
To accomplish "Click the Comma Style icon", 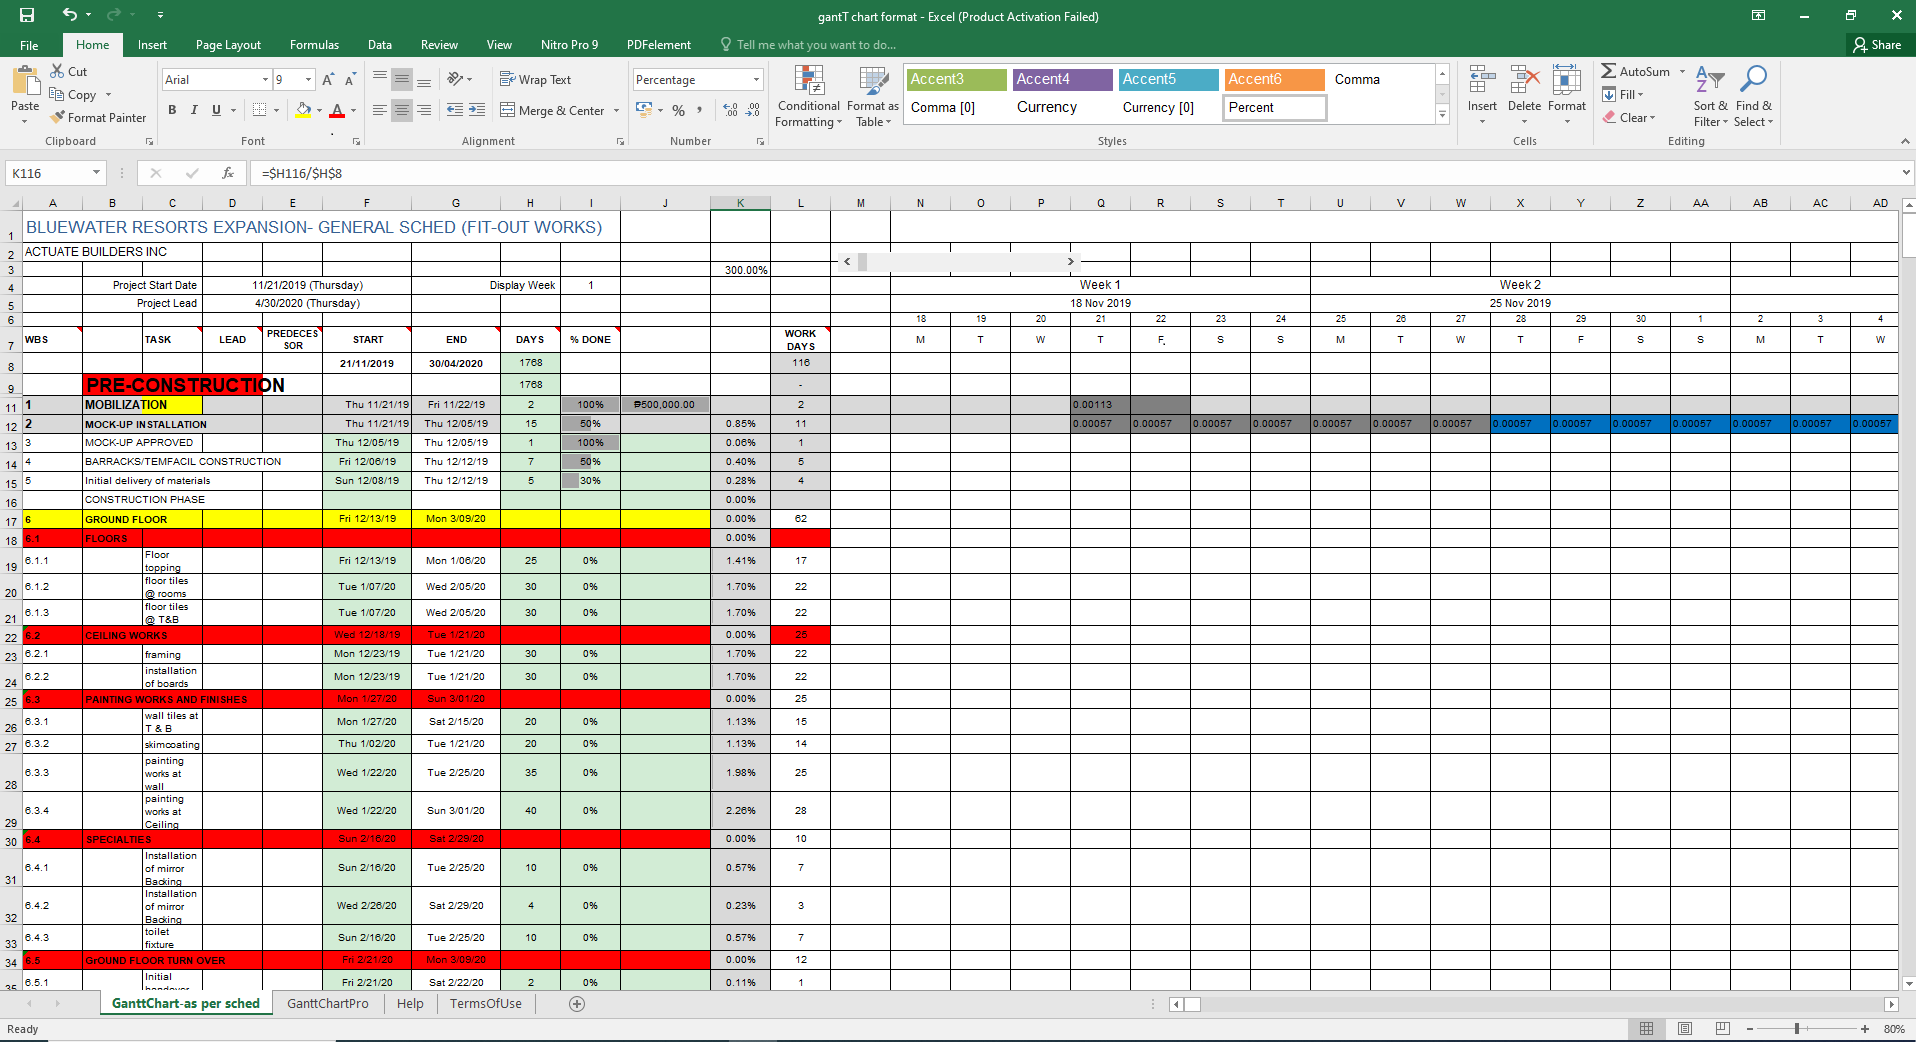I will (x=700, y=110).
